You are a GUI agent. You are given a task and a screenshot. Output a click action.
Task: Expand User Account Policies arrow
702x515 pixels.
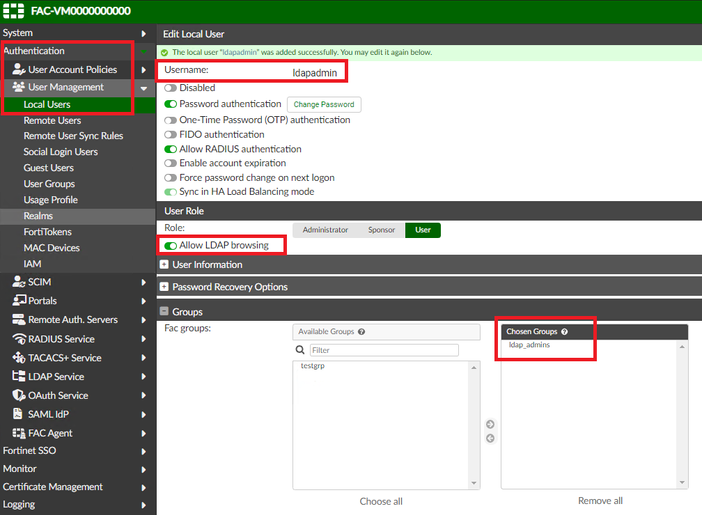point(144,70)
